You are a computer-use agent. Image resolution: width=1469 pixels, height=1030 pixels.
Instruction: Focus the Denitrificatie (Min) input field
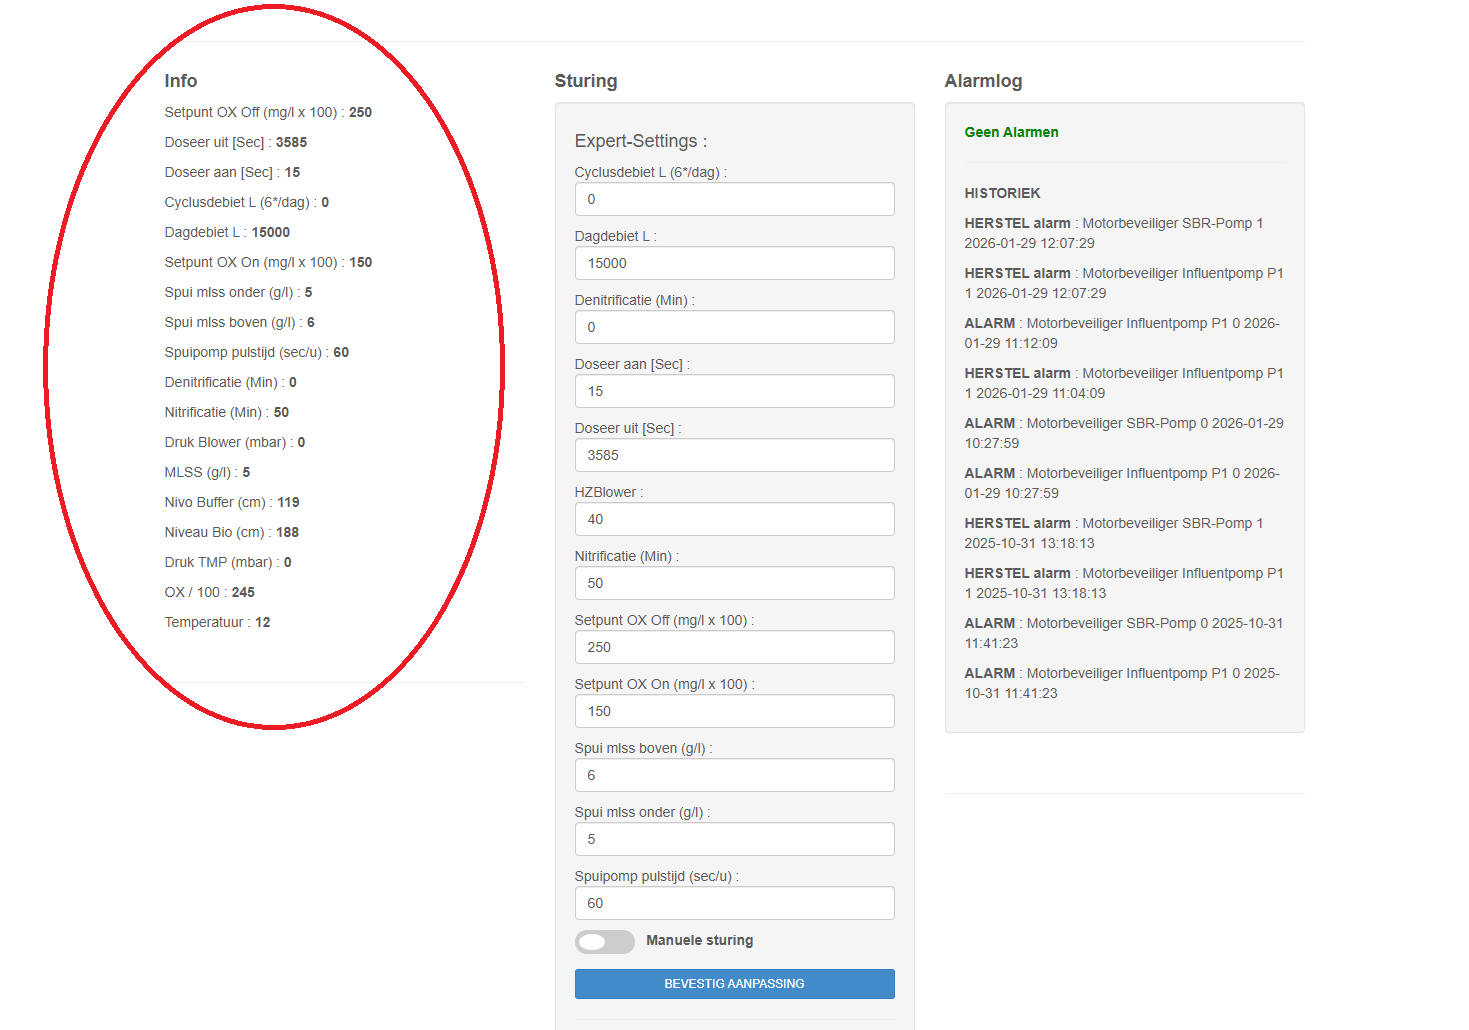pos(734,327)
